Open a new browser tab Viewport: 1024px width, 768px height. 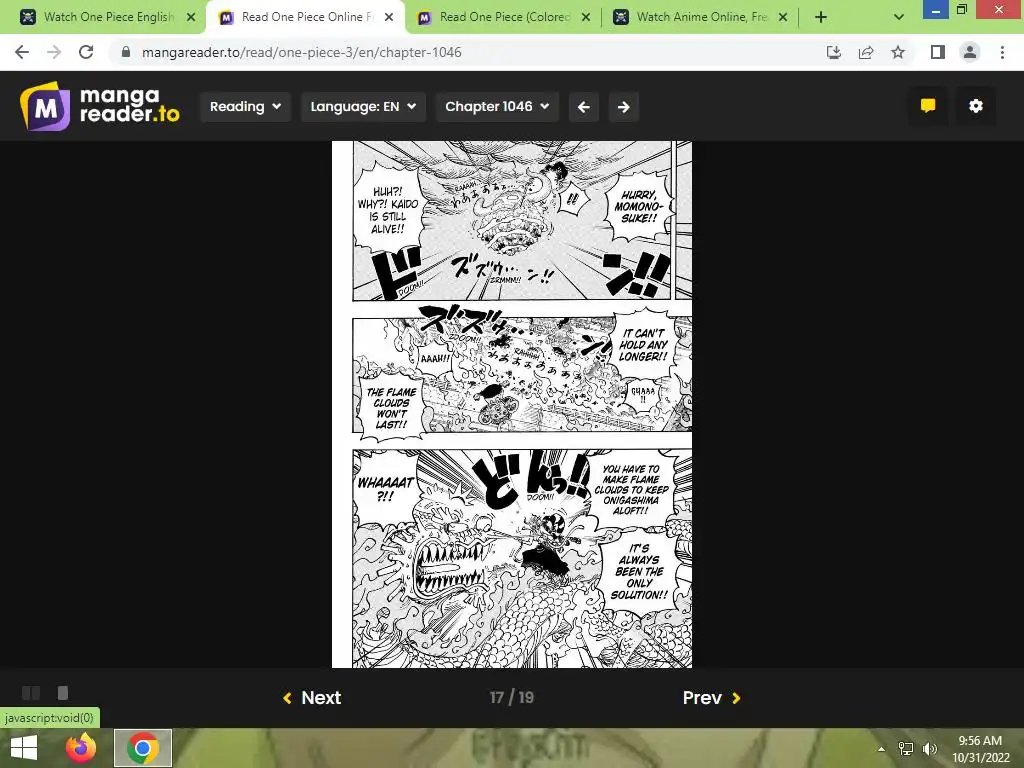click(x=821, y=17)
